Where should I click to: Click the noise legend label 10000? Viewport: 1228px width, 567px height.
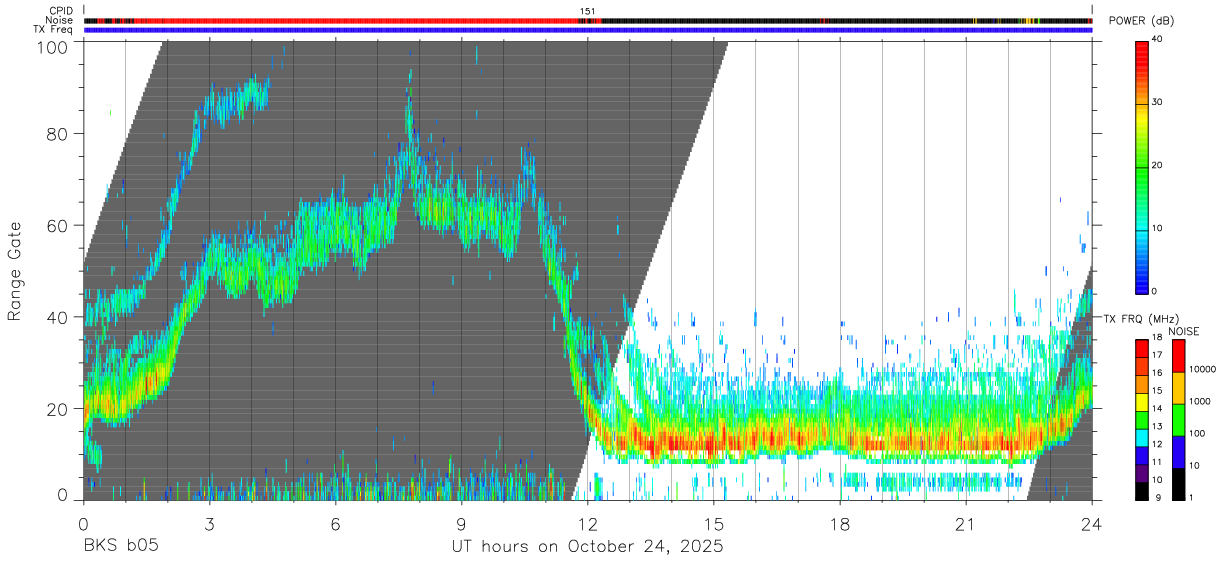click(x=1202, y=369)
